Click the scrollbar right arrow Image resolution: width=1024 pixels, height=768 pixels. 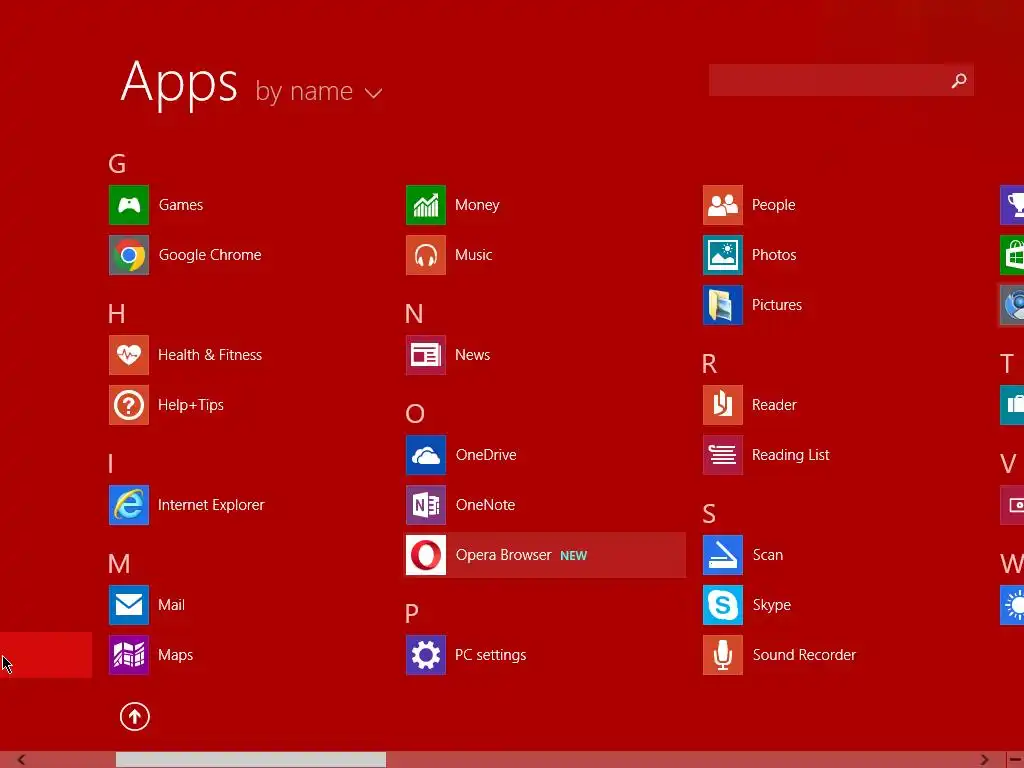pos(985,760)
